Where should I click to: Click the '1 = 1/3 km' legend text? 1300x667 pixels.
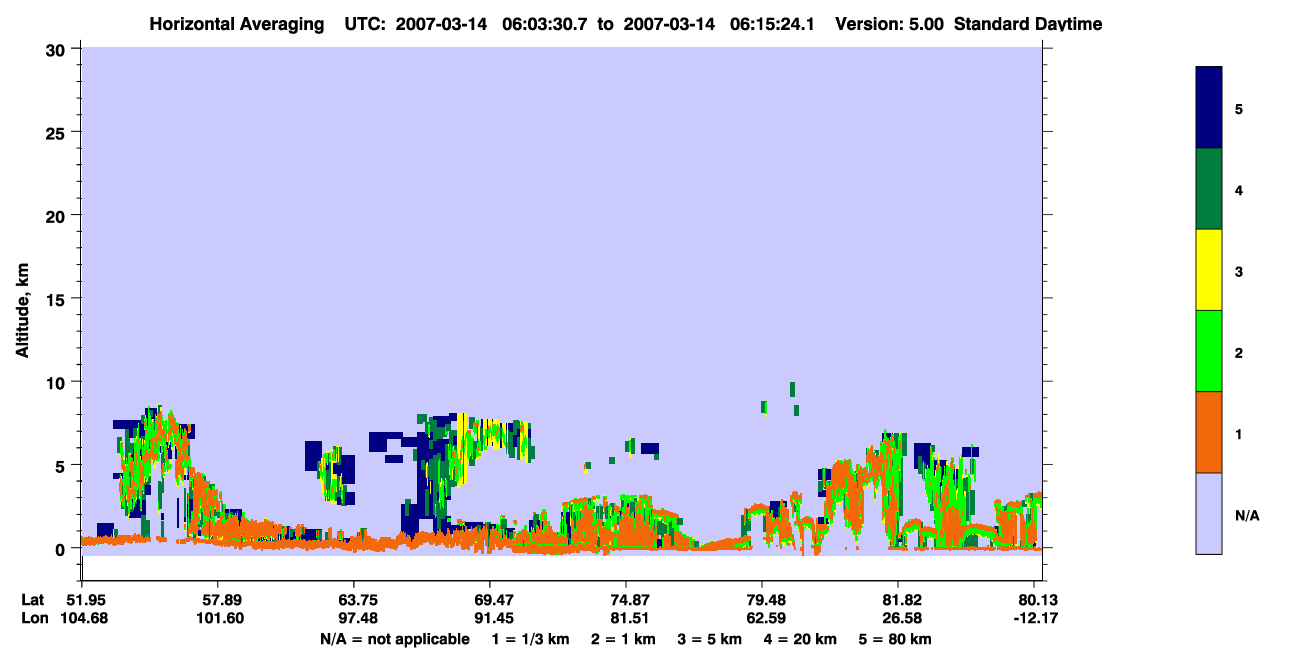(531, 639)
